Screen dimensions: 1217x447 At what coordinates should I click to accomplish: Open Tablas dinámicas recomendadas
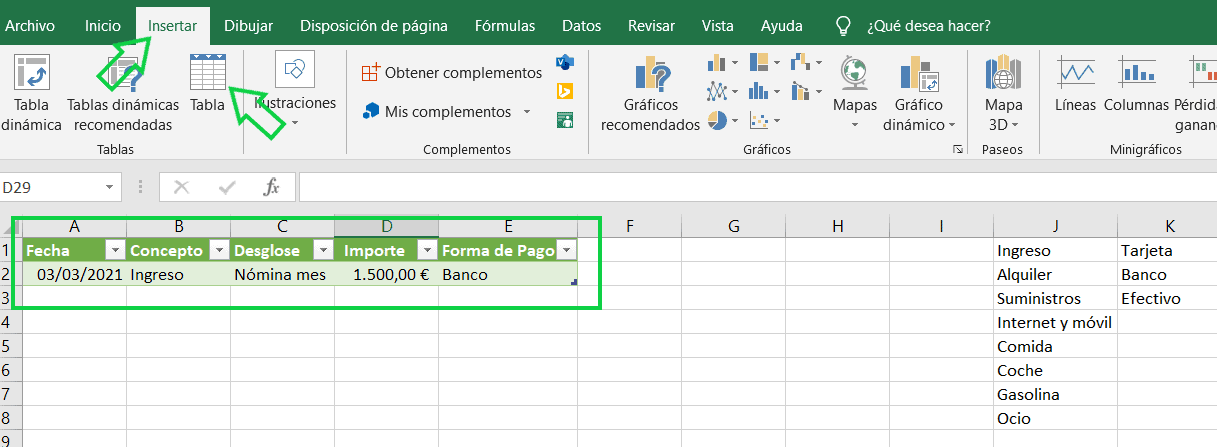[x=123, y=95]
